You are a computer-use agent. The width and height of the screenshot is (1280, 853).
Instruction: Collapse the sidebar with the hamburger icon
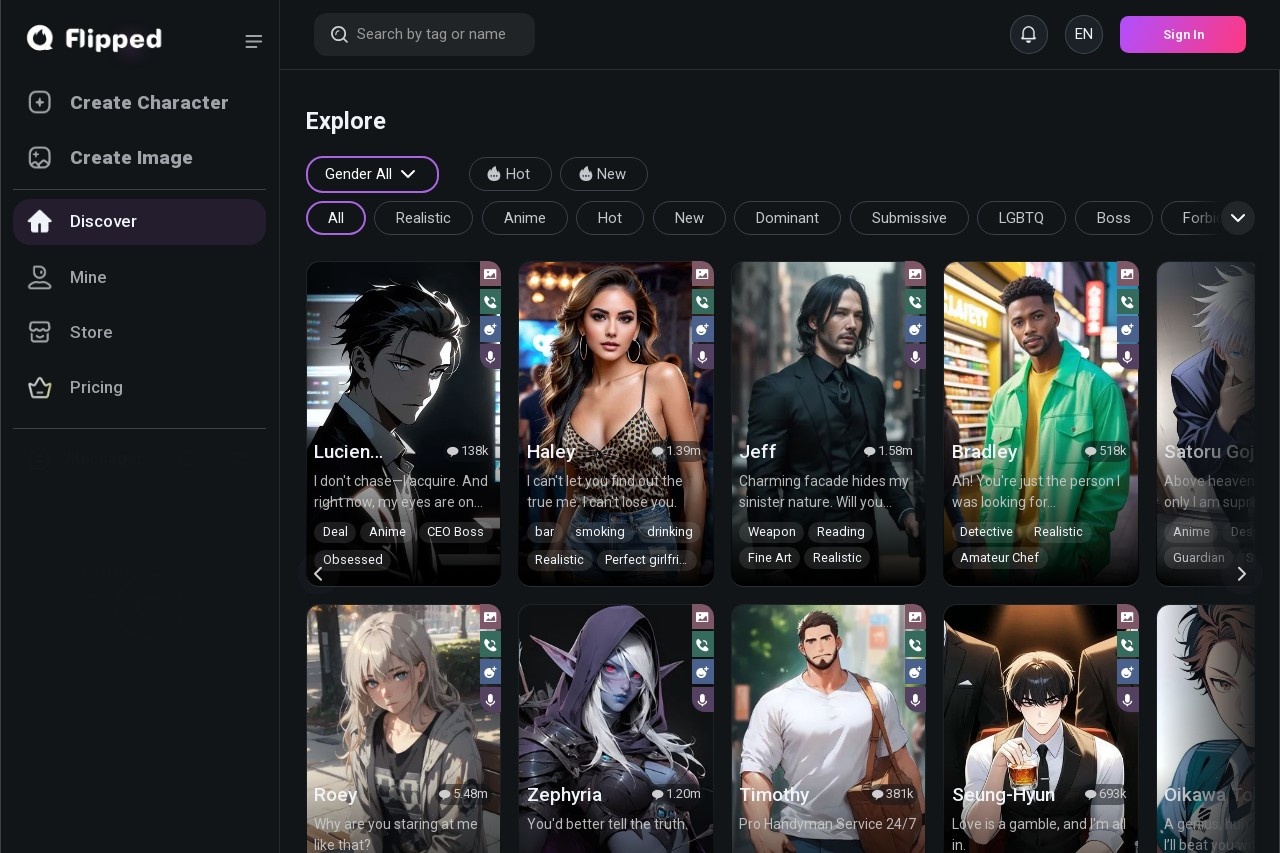coord(254,41)
